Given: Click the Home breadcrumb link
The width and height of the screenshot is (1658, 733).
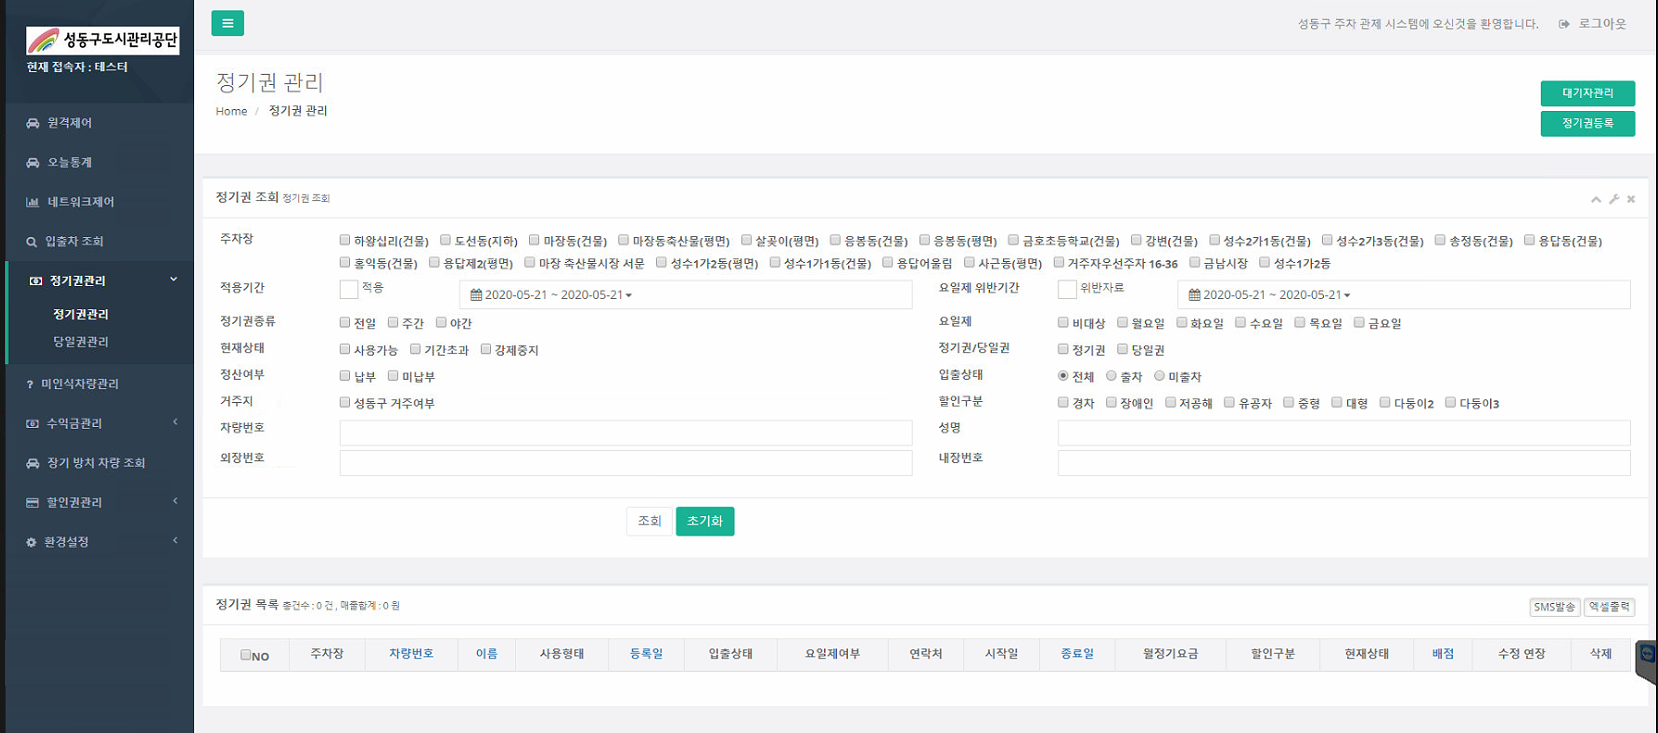Looking at the screenshot, I should (231, 111).
